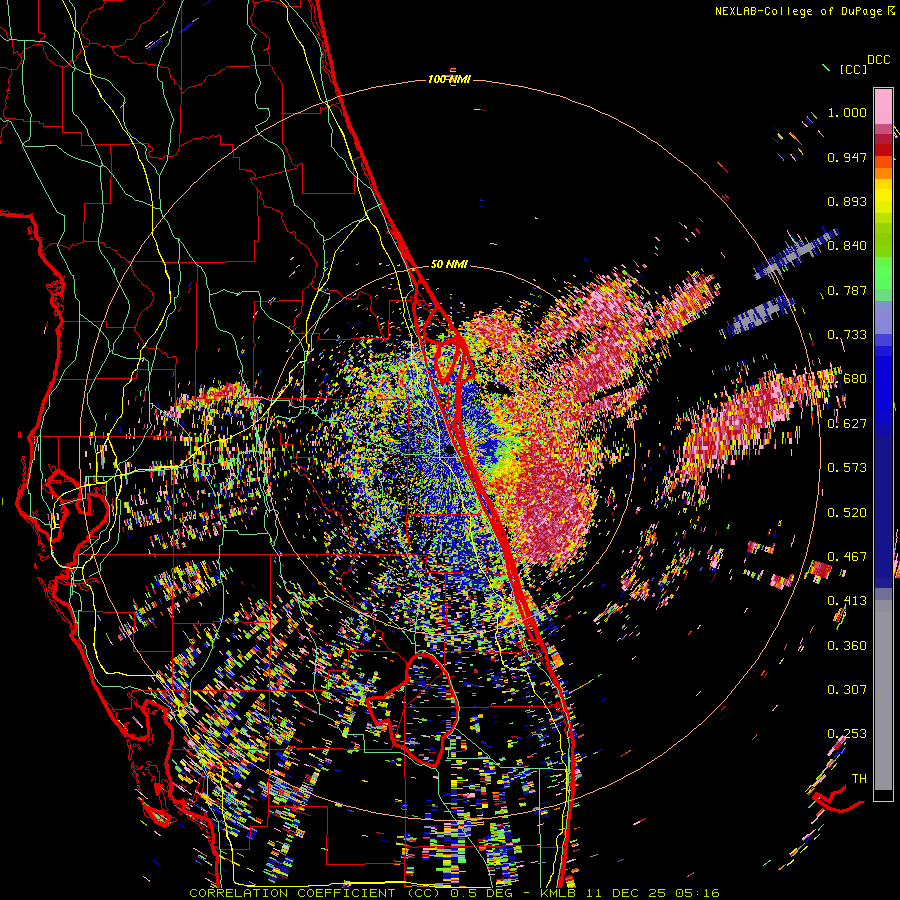
Task: Select the 0.520 scale value
Action: (847, 513)
